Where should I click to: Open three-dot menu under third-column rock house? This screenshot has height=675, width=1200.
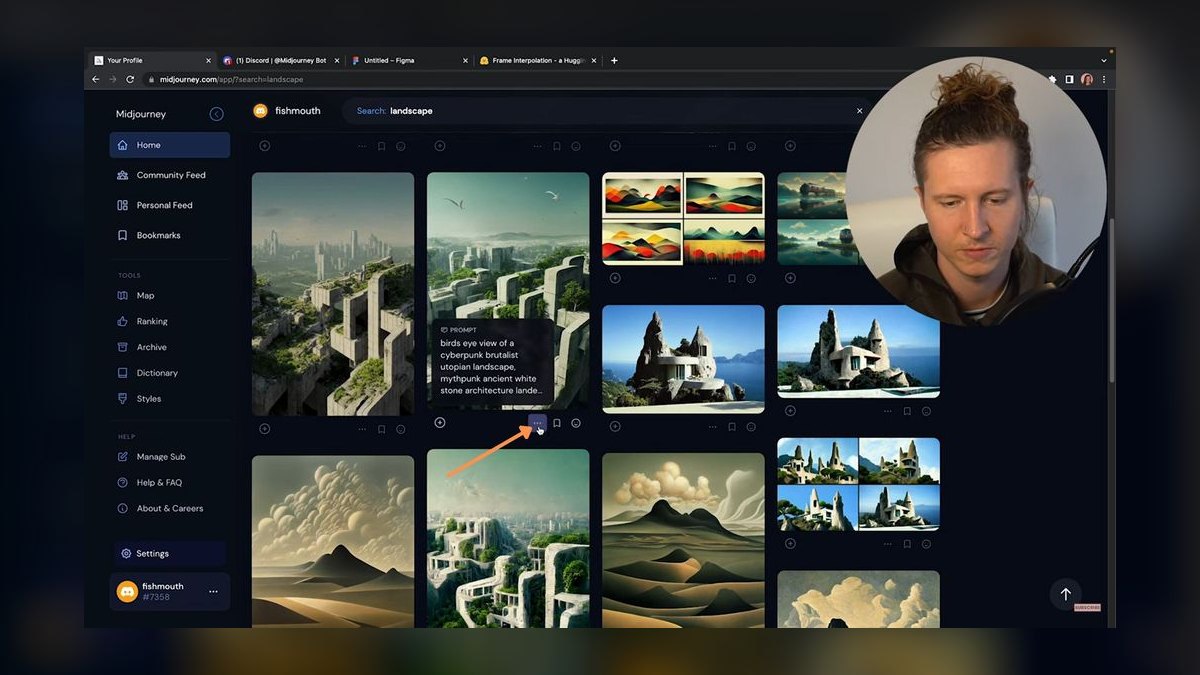coord(713,426)
